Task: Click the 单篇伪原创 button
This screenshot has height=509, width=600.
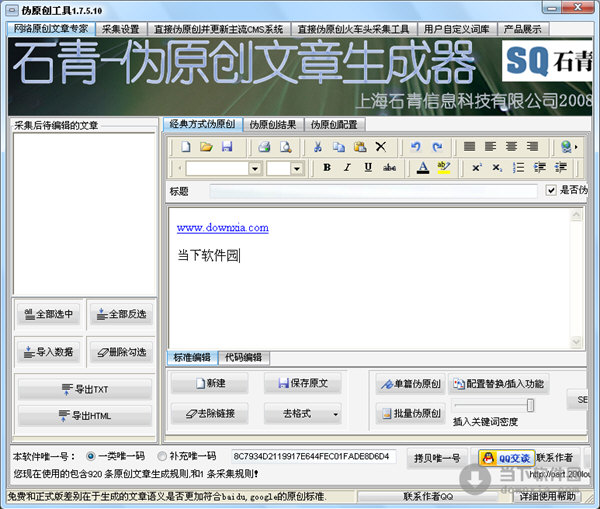Action: 411,384
